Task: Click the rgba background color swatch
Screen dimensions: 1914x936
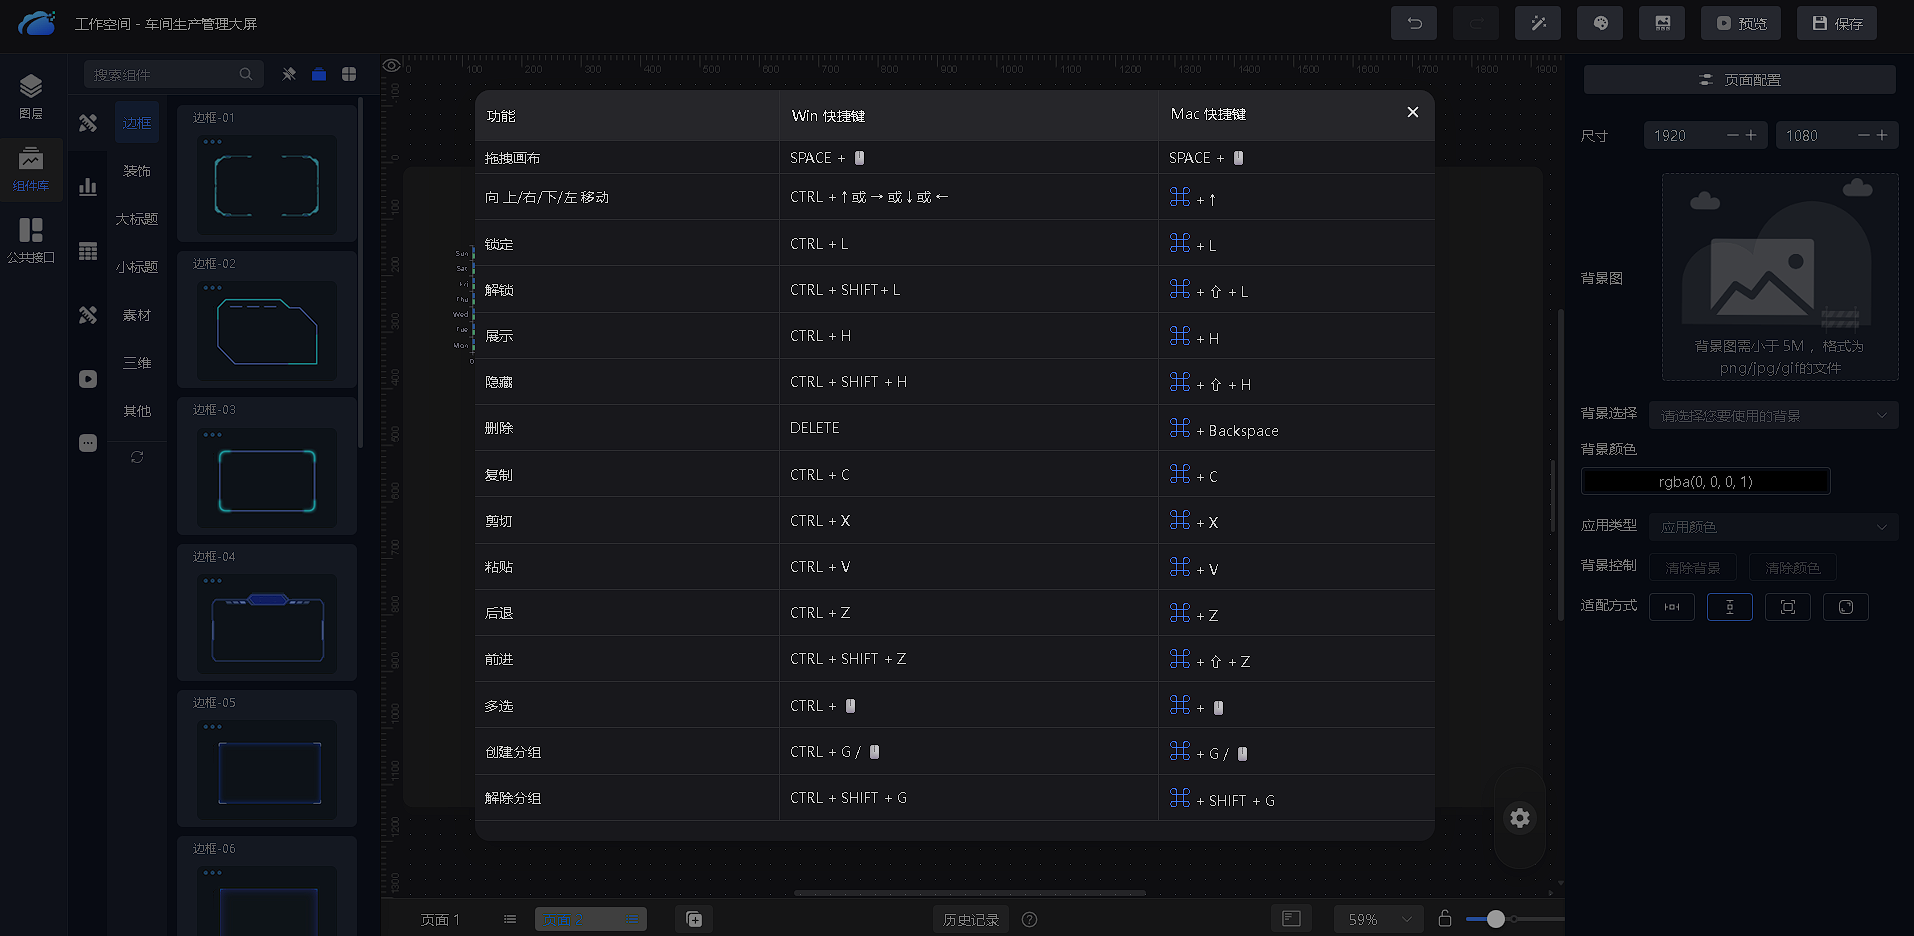Action: point(1705,481)
